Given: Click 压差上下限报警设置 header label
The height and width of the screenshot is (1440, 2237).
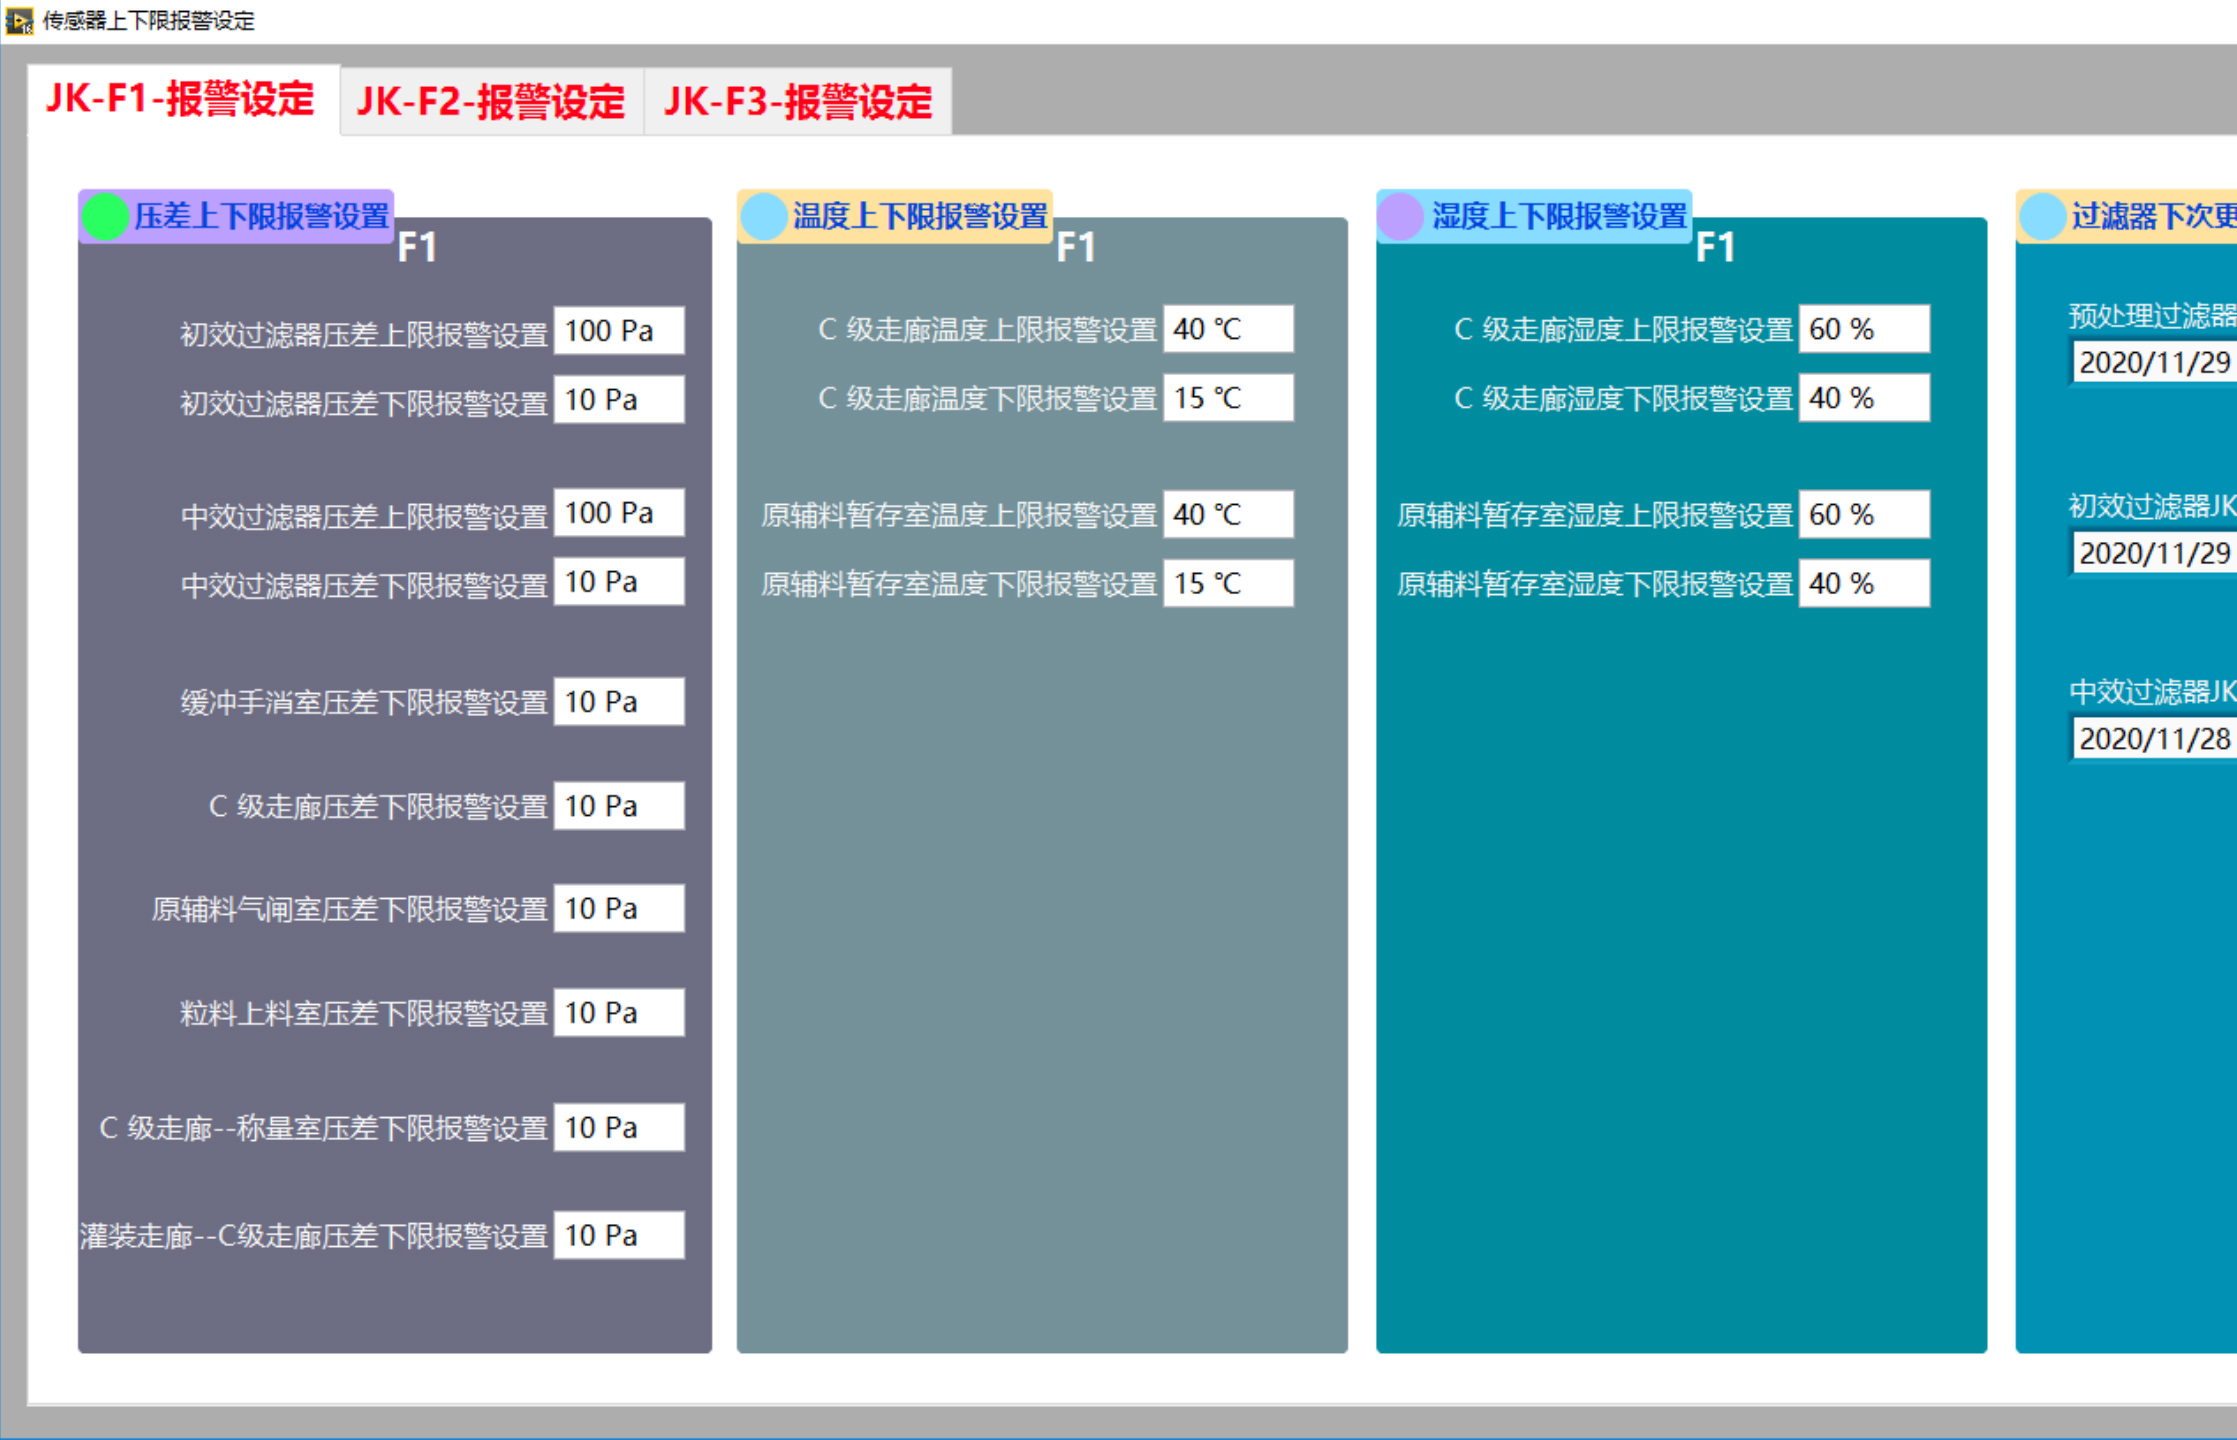Looking at the screenshot, I should [262, 216].
